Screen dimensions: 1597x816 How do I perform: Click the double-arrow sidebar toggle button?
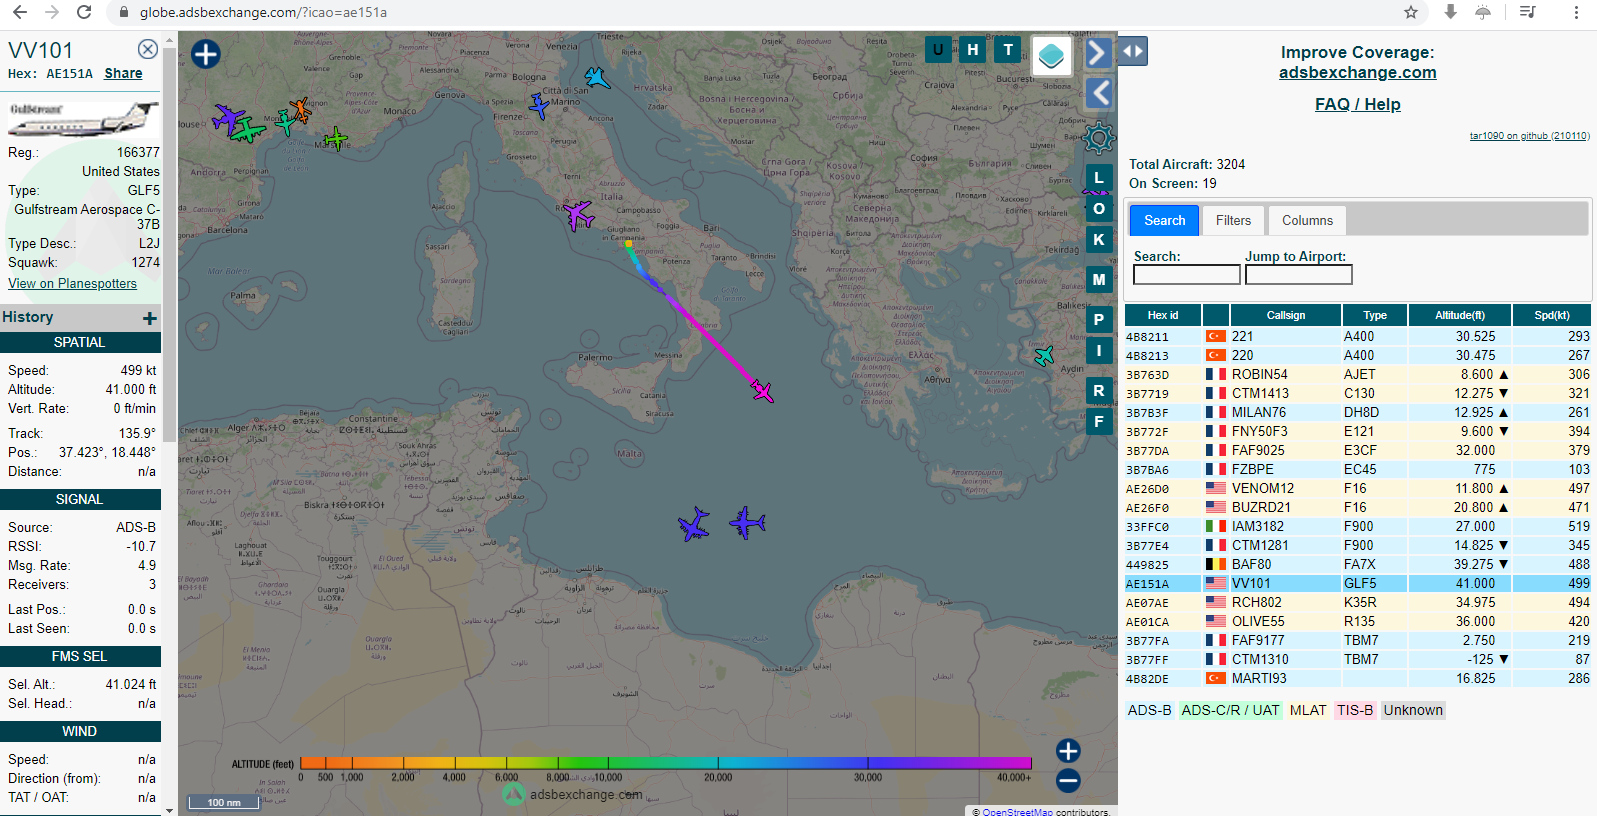click(x=1132, y=51)
